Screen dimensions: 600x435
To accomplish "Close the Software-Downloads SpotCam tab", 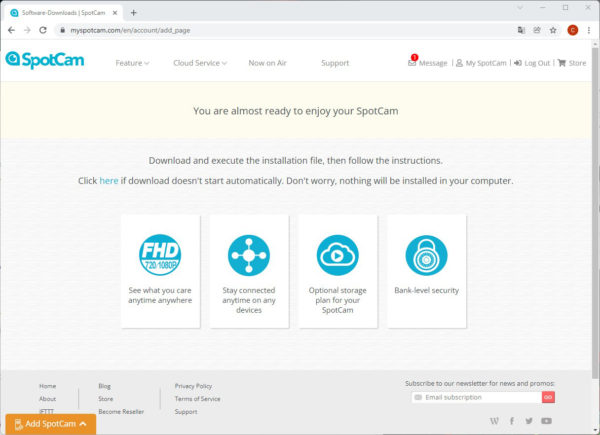I will coord(115,13).
